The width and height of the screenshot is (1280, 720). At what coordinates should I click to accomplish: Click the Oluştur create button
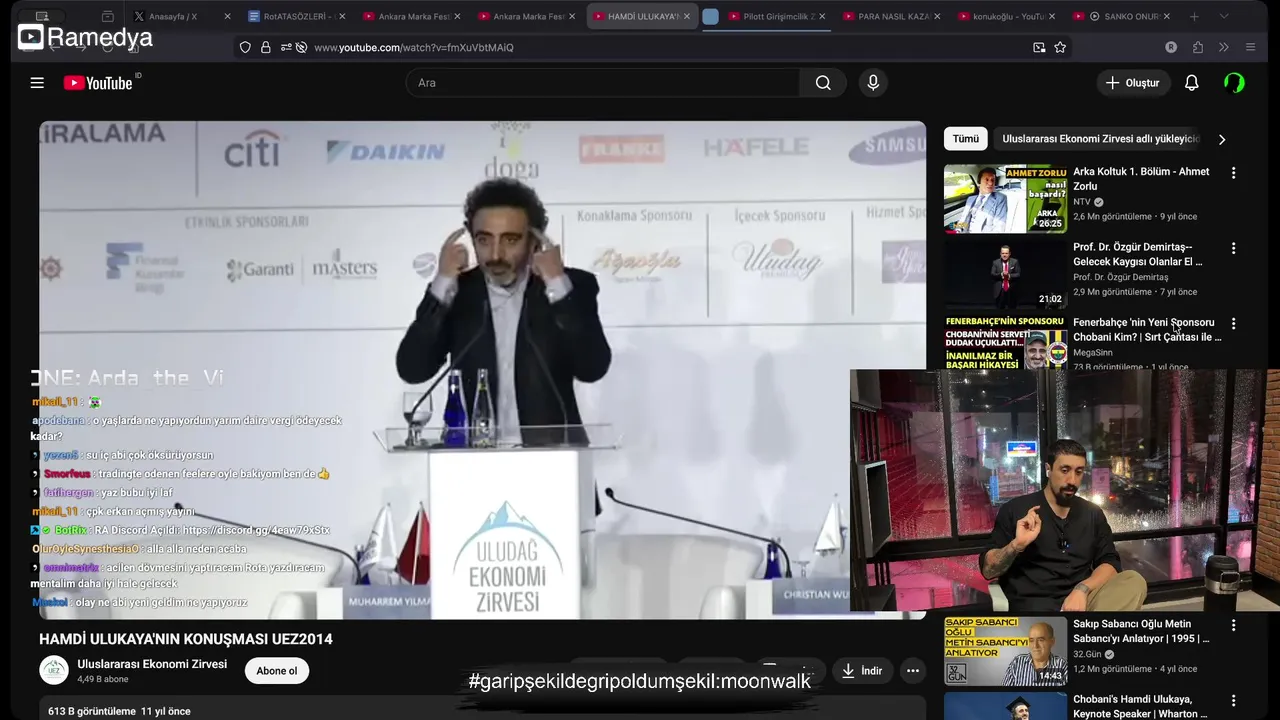click(1133, 83)
